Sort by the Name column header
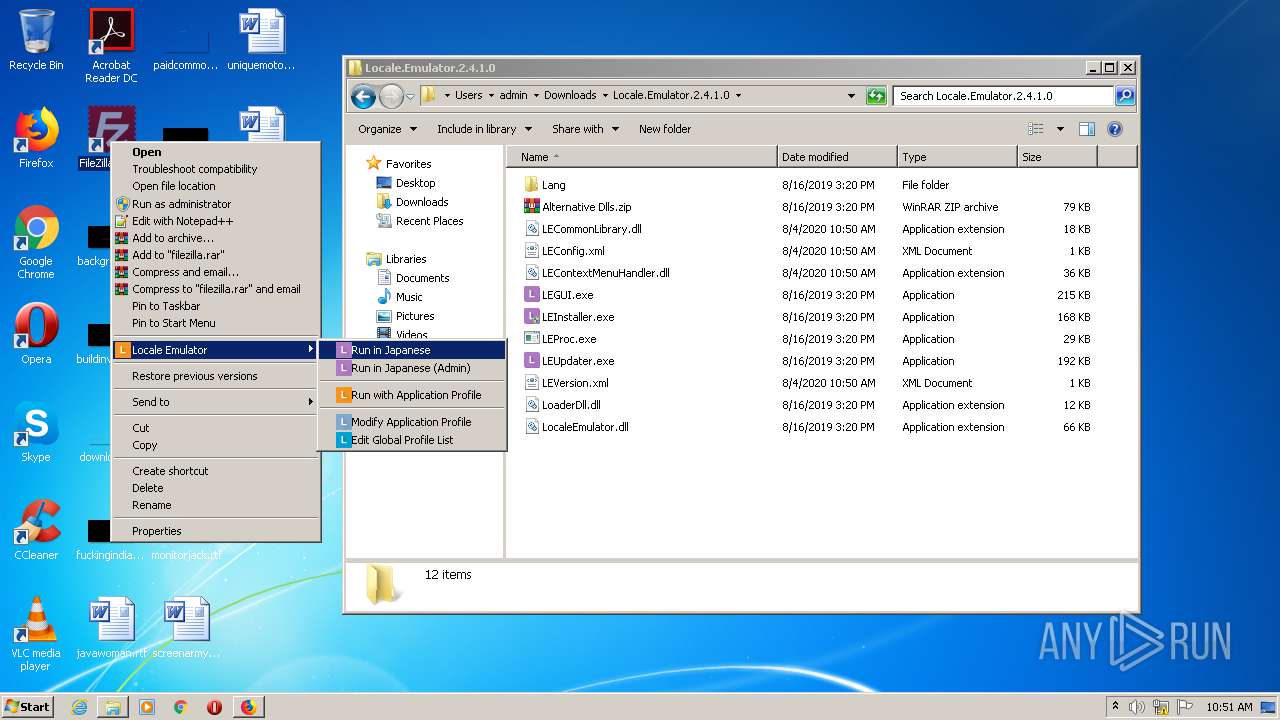The width and height of the screenshot is (1280, 720). tap(641, 157)
